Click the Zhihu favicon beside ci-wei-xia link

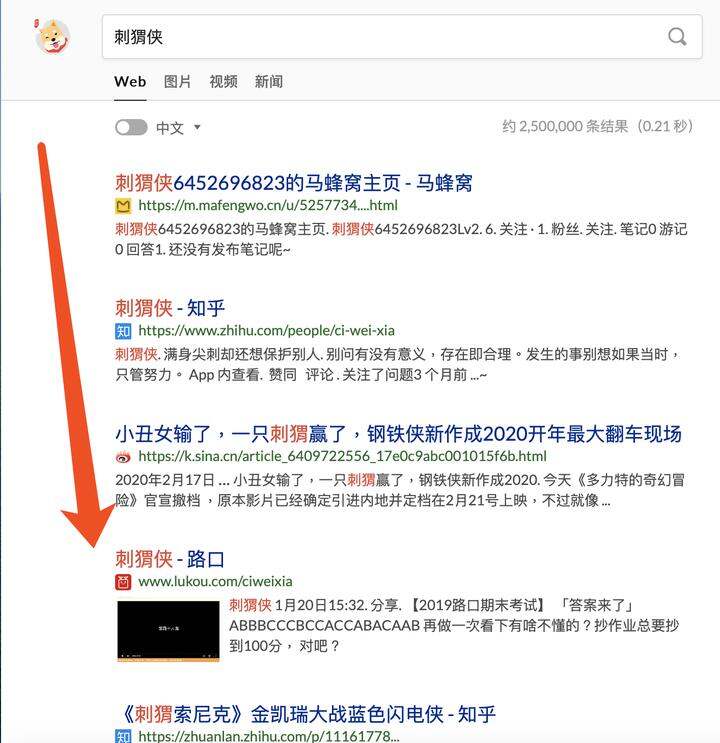pyautogui.click(x=123, y=331)
